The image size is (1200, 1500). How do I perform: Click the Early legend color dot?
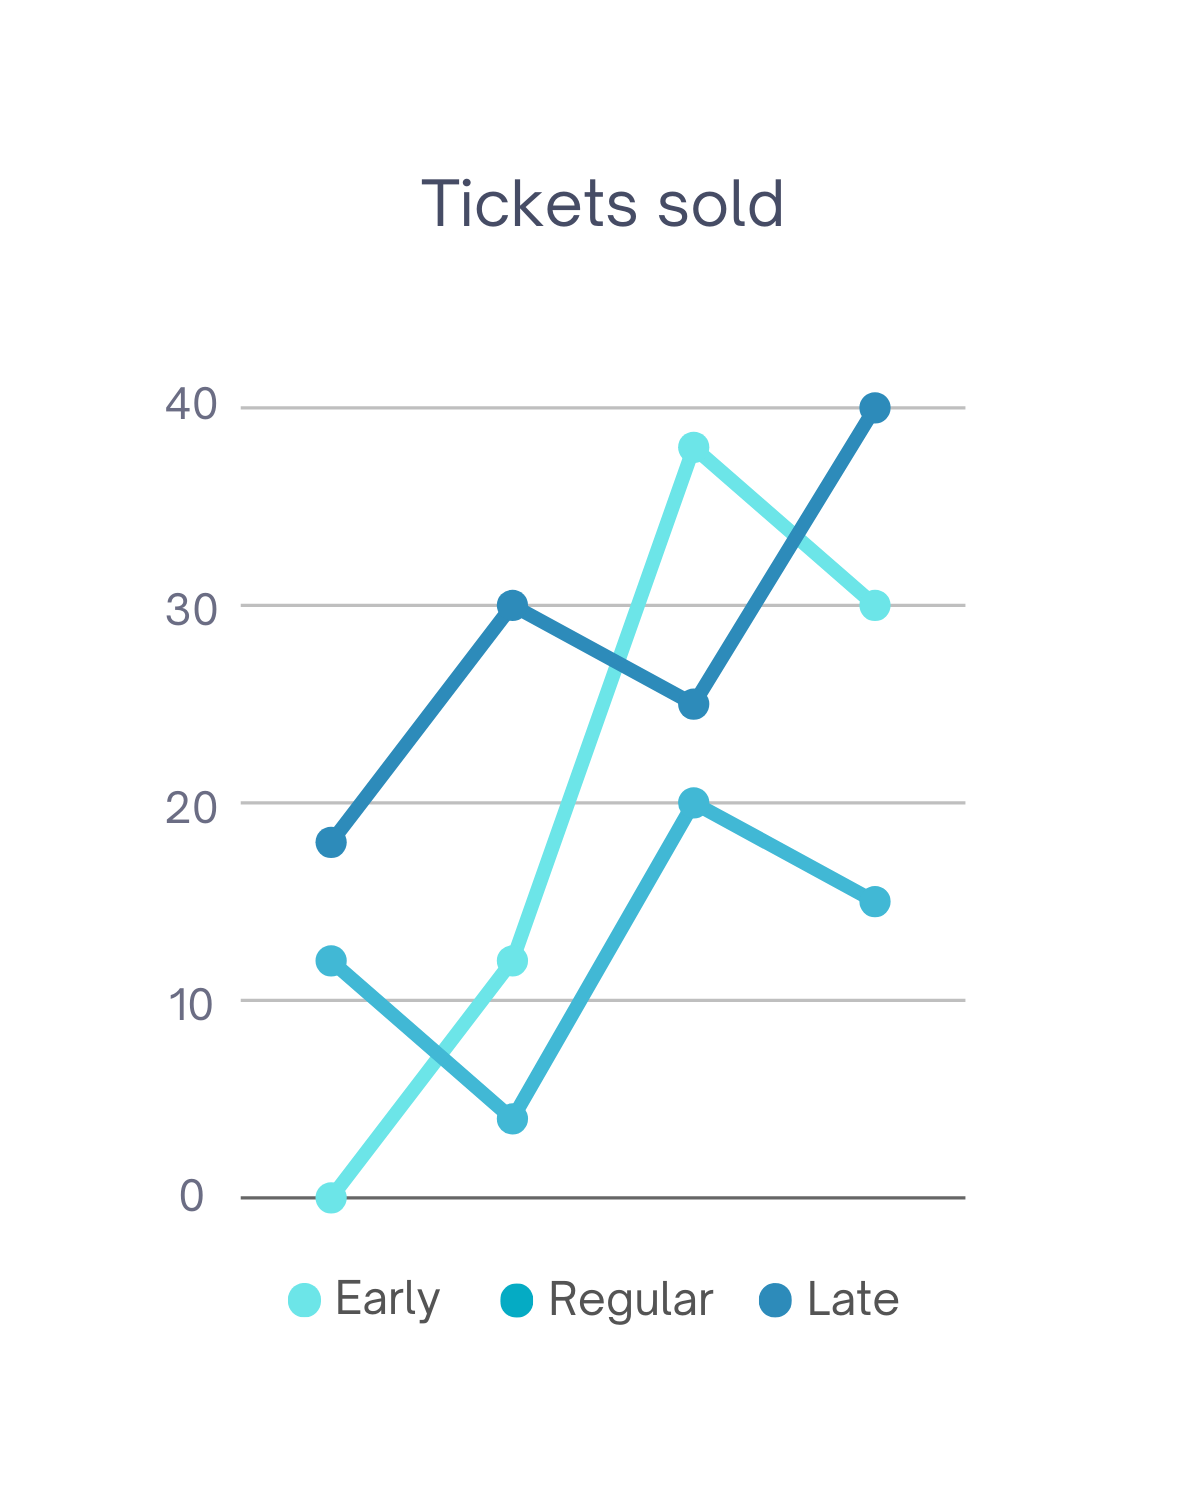click(304, 1300)
